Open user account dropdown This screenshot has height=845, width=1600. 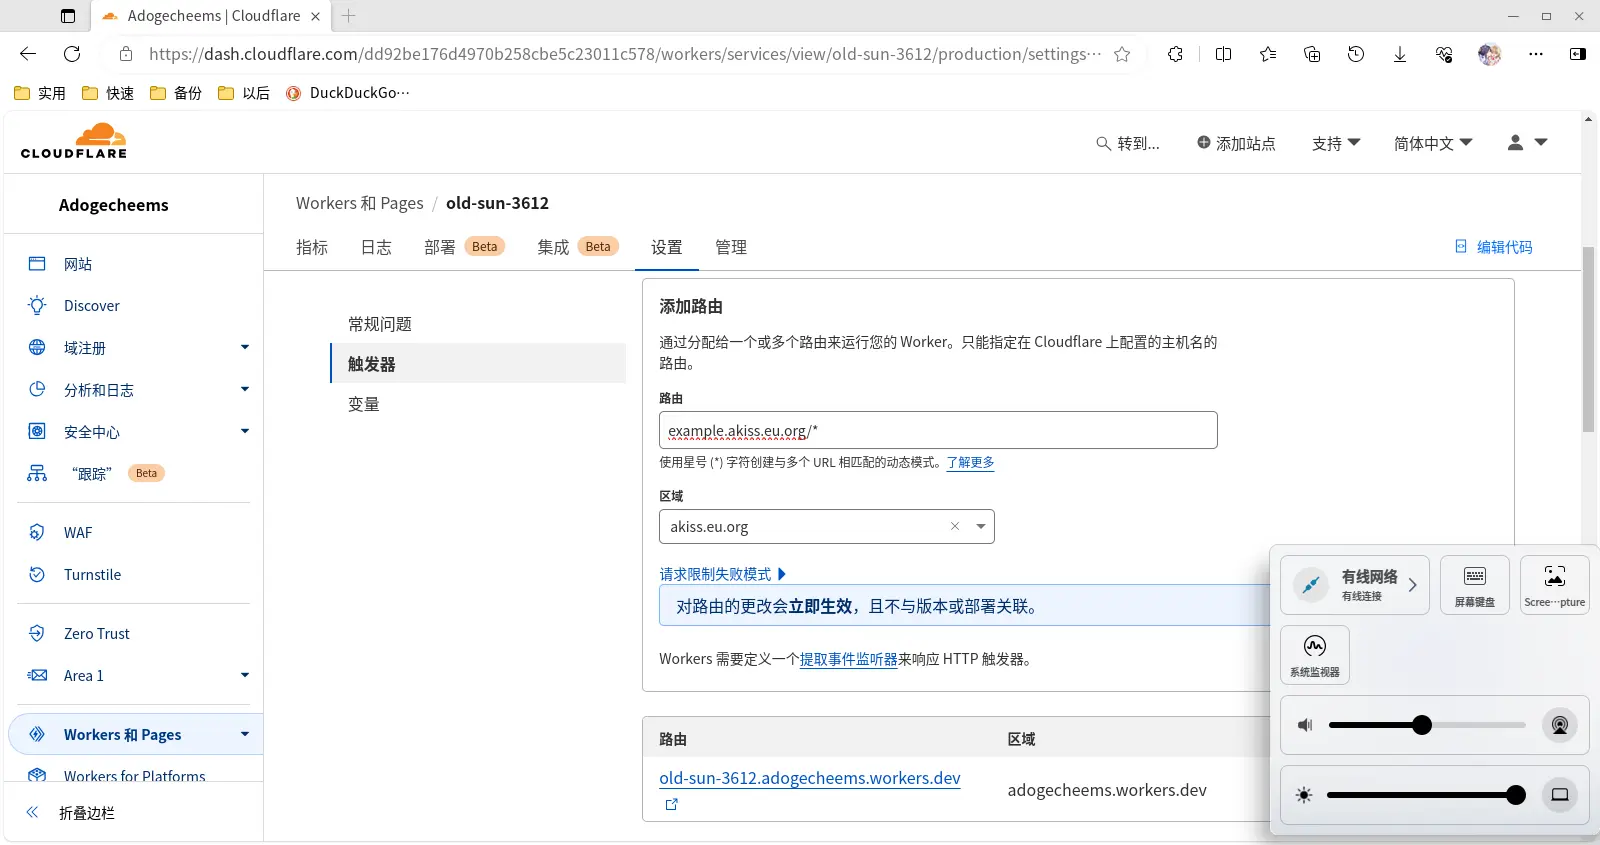click(x=1527, y=143)
